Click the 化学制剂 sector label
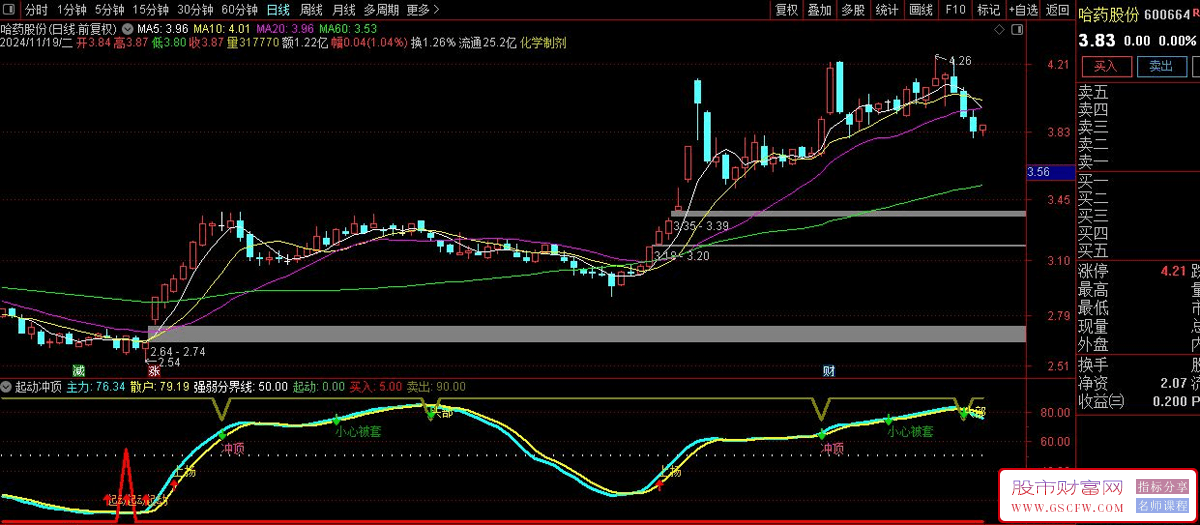Viewport: 1200px width, 525px height. (x=543, y=43)
